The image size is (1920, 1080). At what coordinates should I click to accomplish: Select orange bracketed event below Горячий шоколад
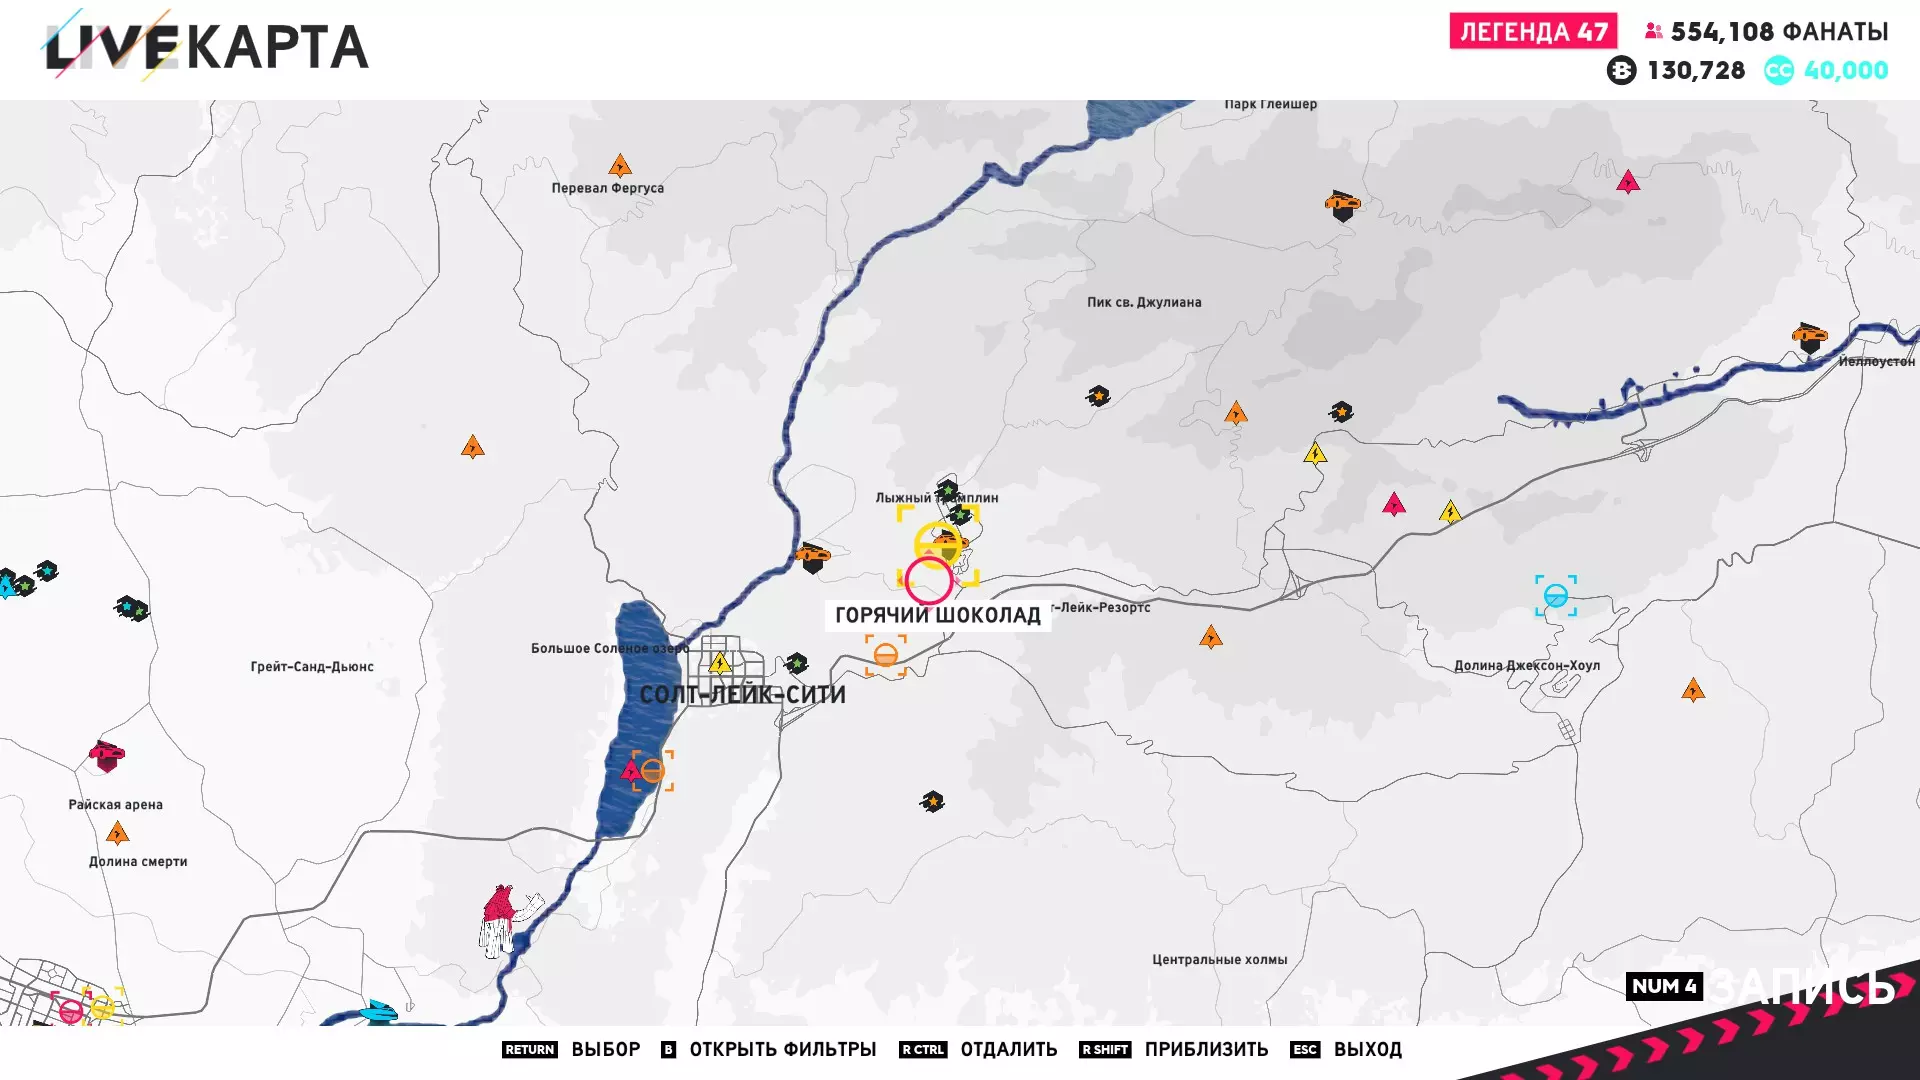click(x=885, y=656)
